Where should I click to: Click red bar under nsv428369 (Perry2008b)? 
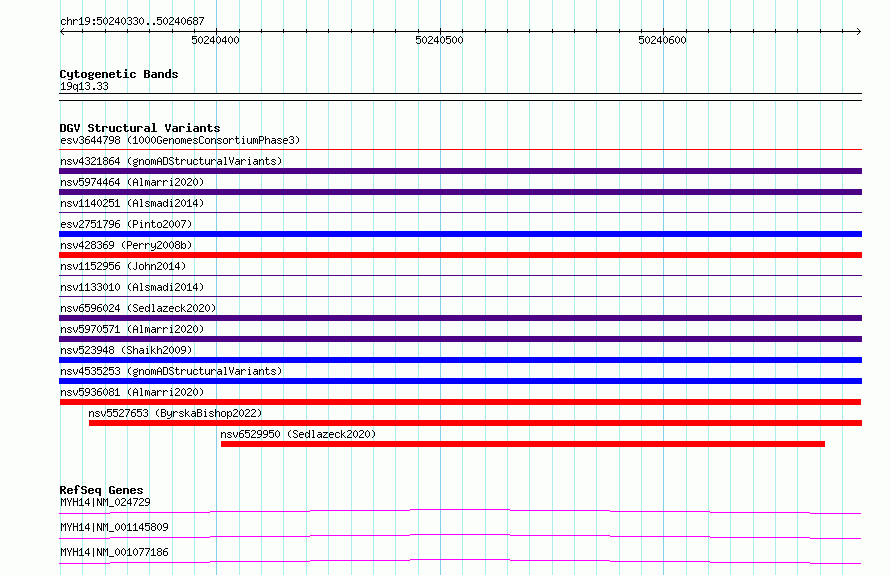tap(460, 255)
